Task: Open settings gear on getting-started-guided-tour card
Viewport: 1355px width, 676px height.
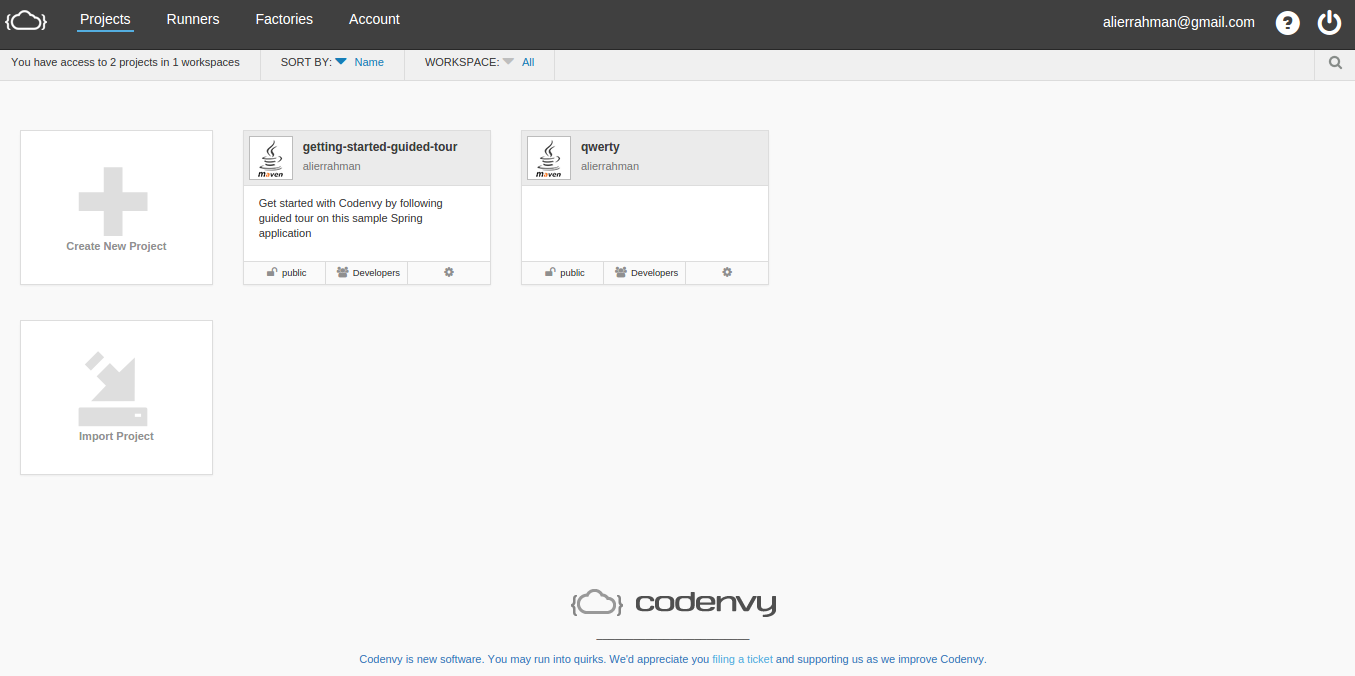Action: (x=448, y=271)
